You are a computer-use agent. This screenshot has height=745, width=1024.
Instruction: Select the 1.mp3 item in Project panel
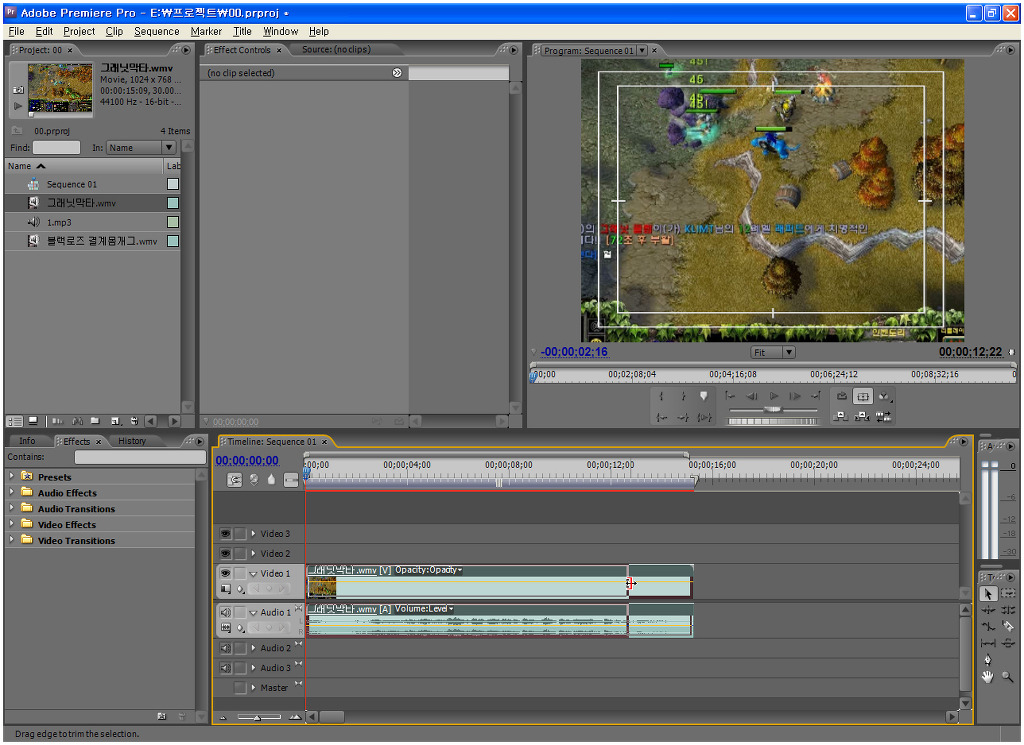tap(60, 222)
